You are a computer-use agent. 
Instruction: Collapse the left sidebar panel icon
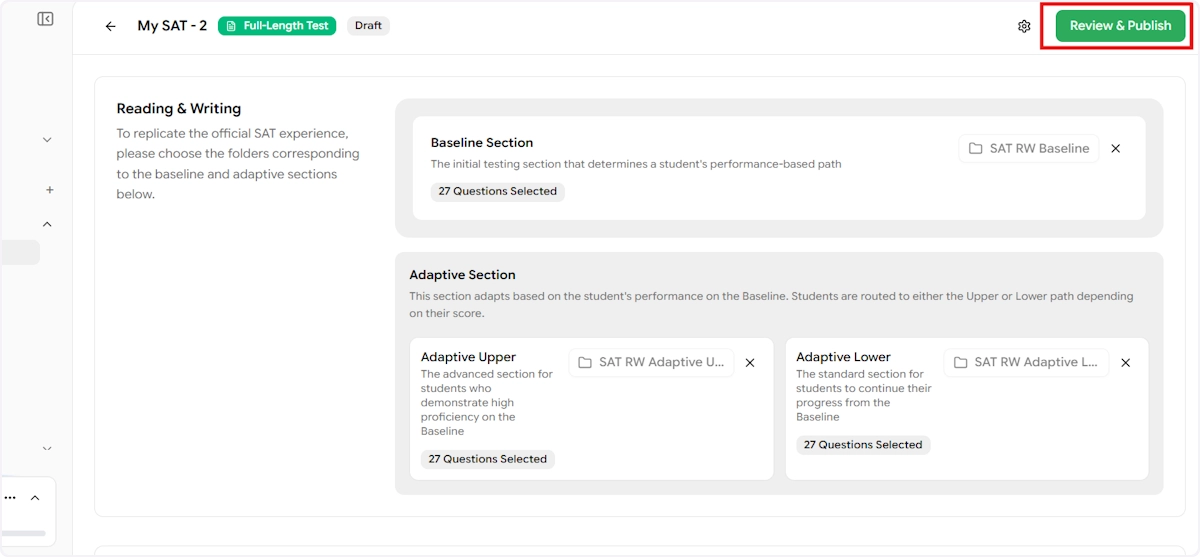pos(45,19)
